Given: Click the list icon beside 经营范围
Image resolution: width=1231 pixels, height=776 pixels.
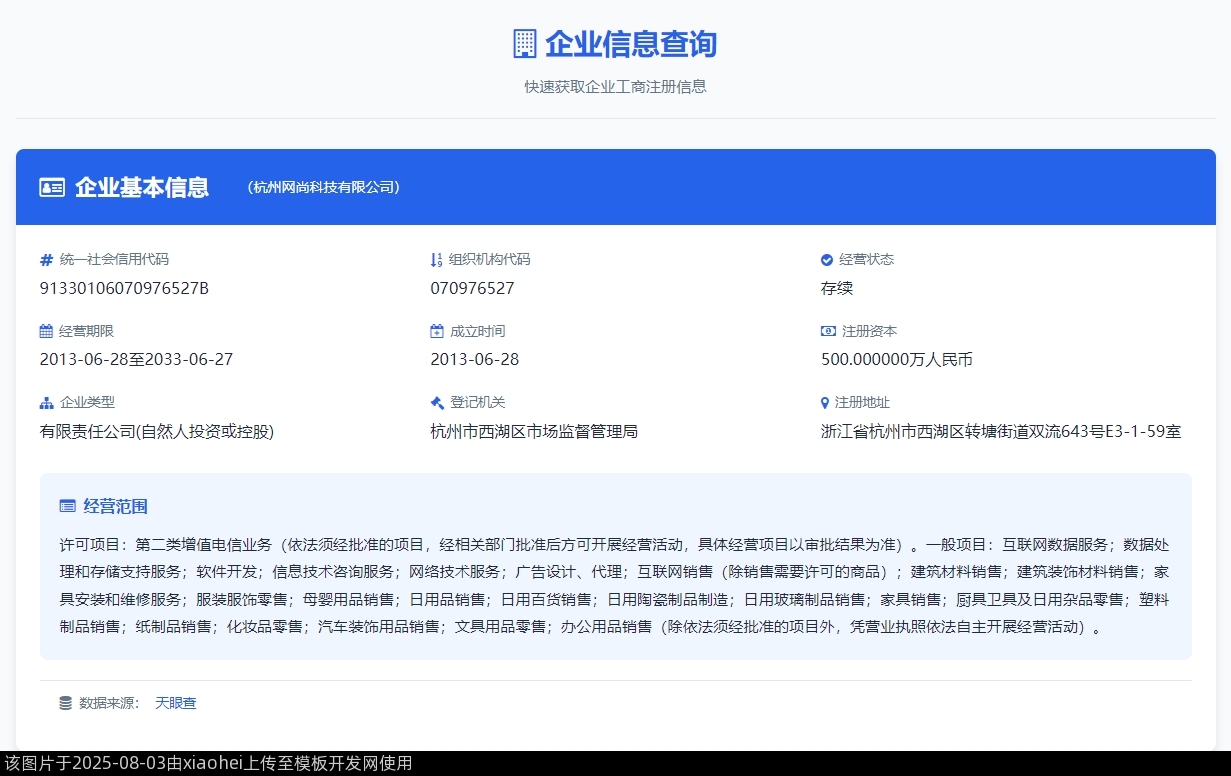Looking at the screenshot, I should [68, 506].
